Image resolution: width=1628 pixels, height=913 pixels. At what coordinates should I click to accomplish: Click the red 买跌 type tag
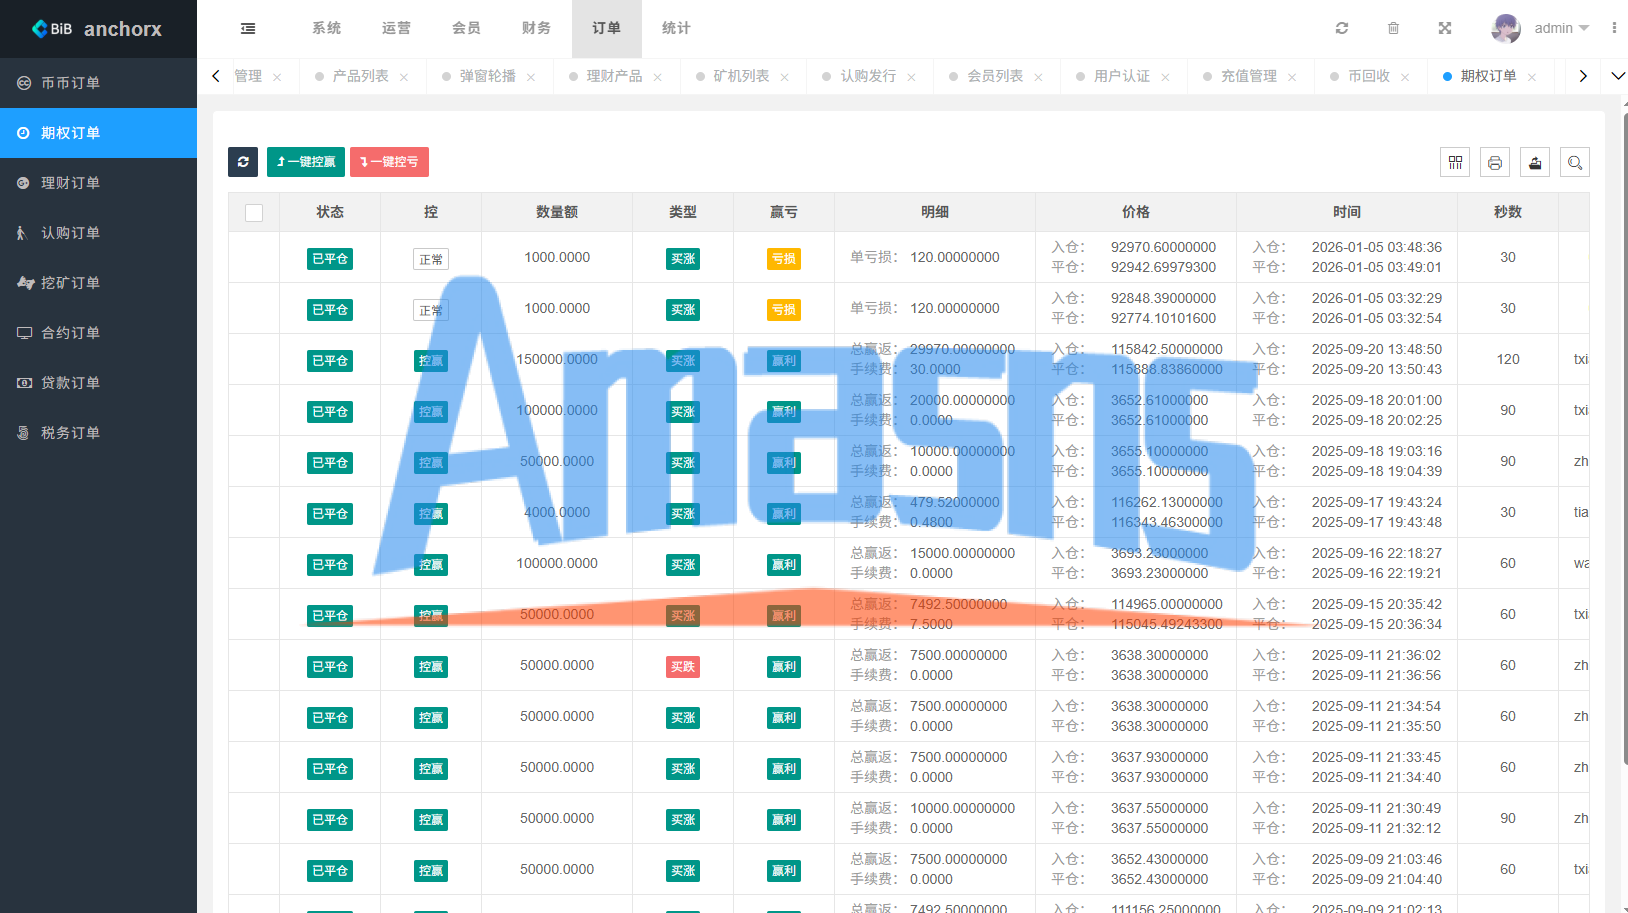tap(683, 667)
